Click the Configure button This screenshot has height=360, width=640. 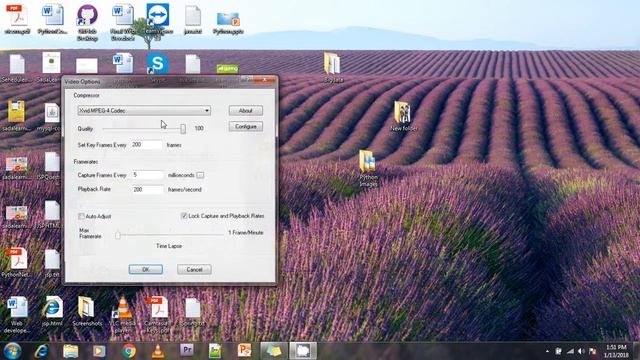[x=246, y=127]
